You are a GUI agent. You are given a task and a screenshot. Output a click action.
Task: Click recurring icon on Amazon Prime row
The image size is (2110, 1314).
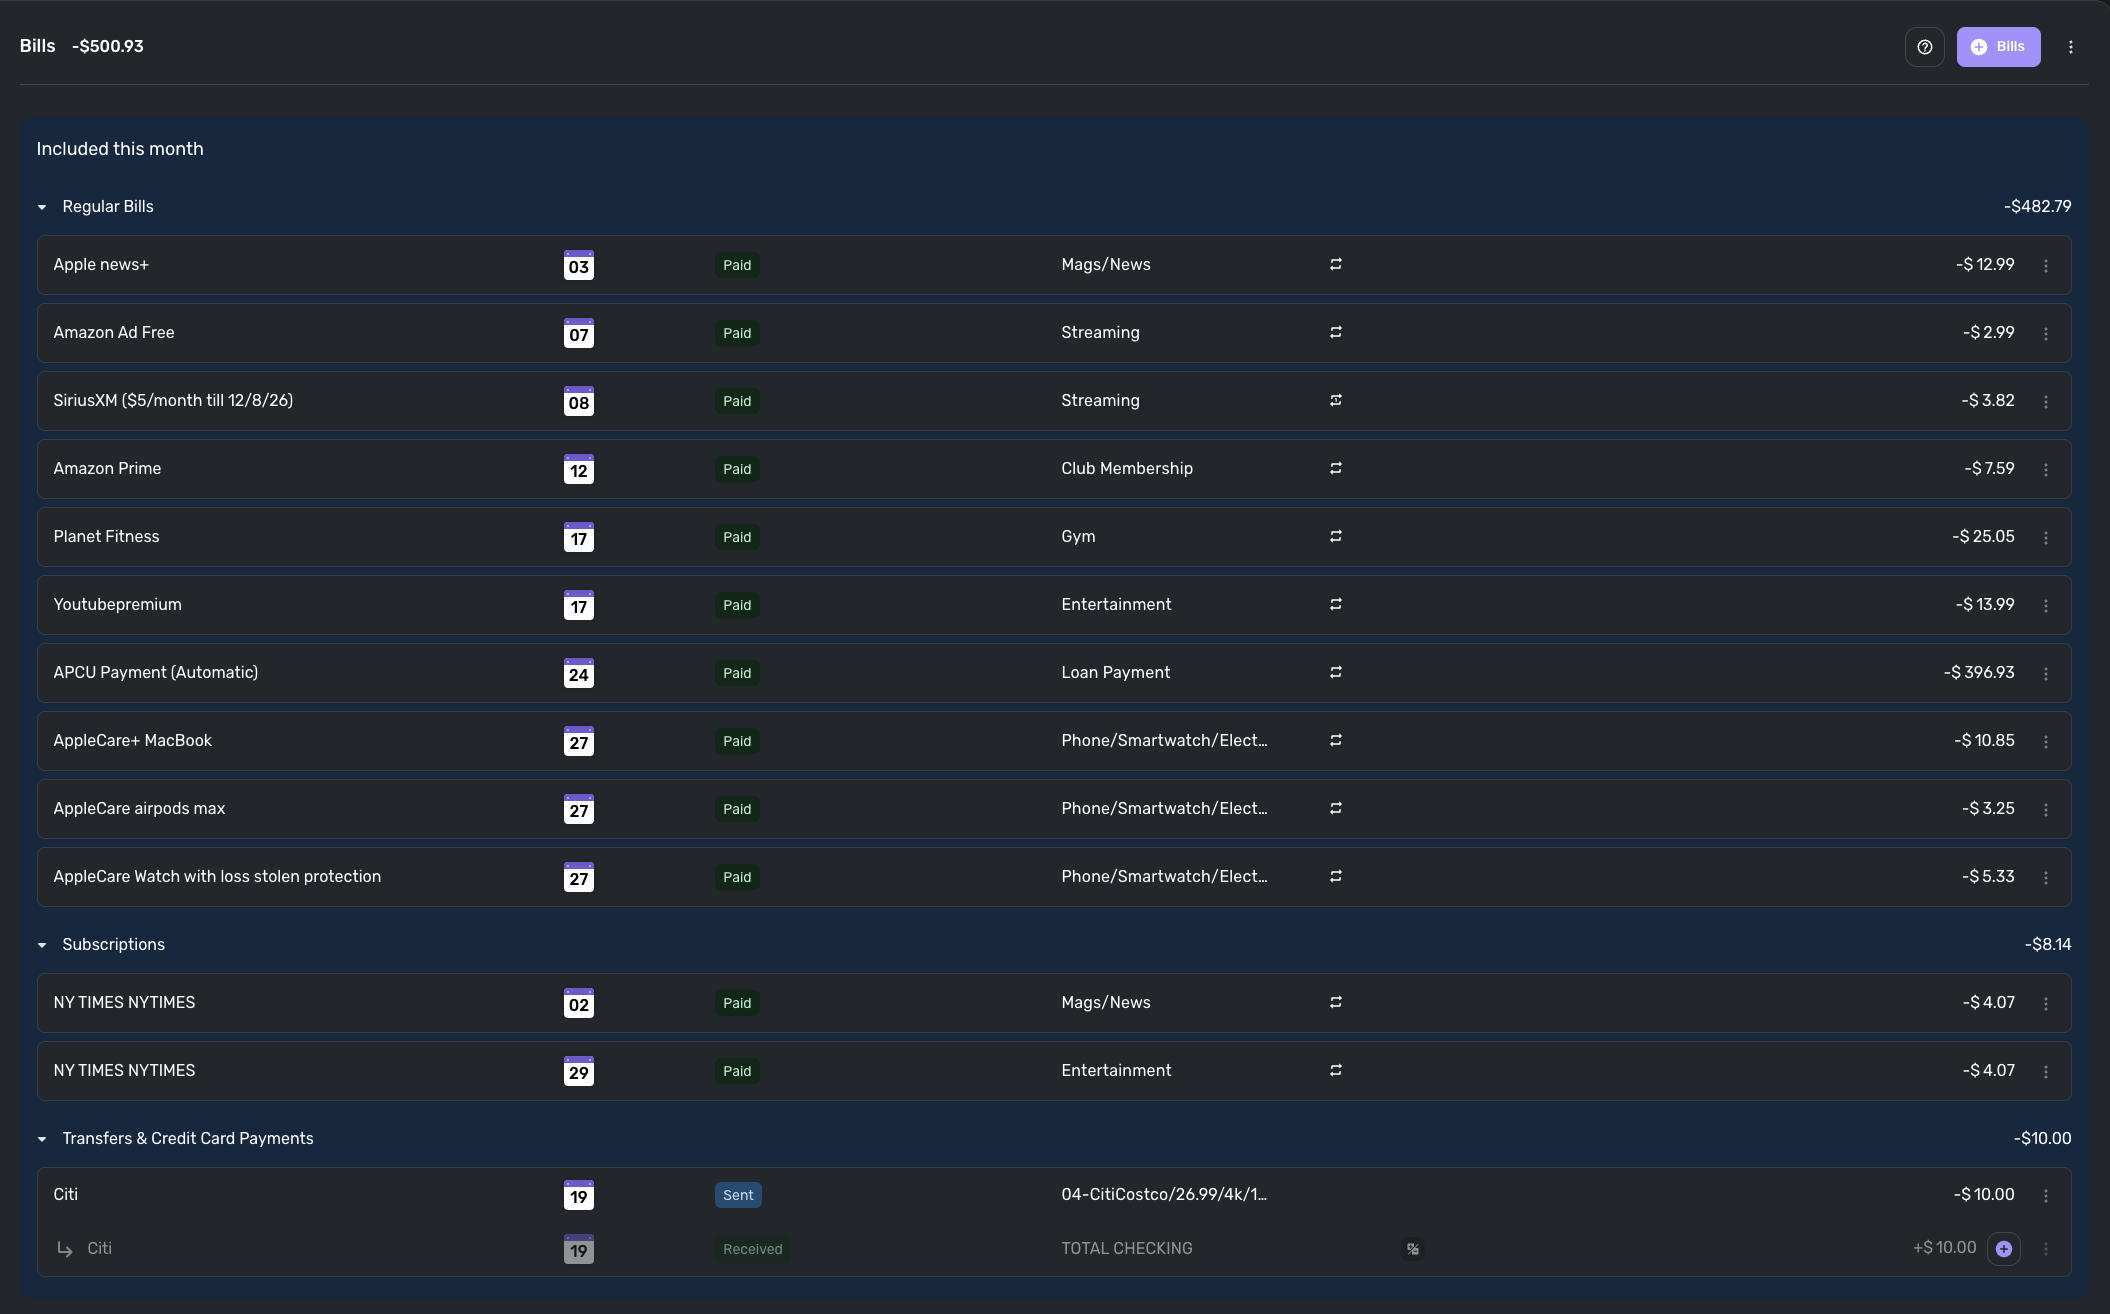tap(1335, 469)
